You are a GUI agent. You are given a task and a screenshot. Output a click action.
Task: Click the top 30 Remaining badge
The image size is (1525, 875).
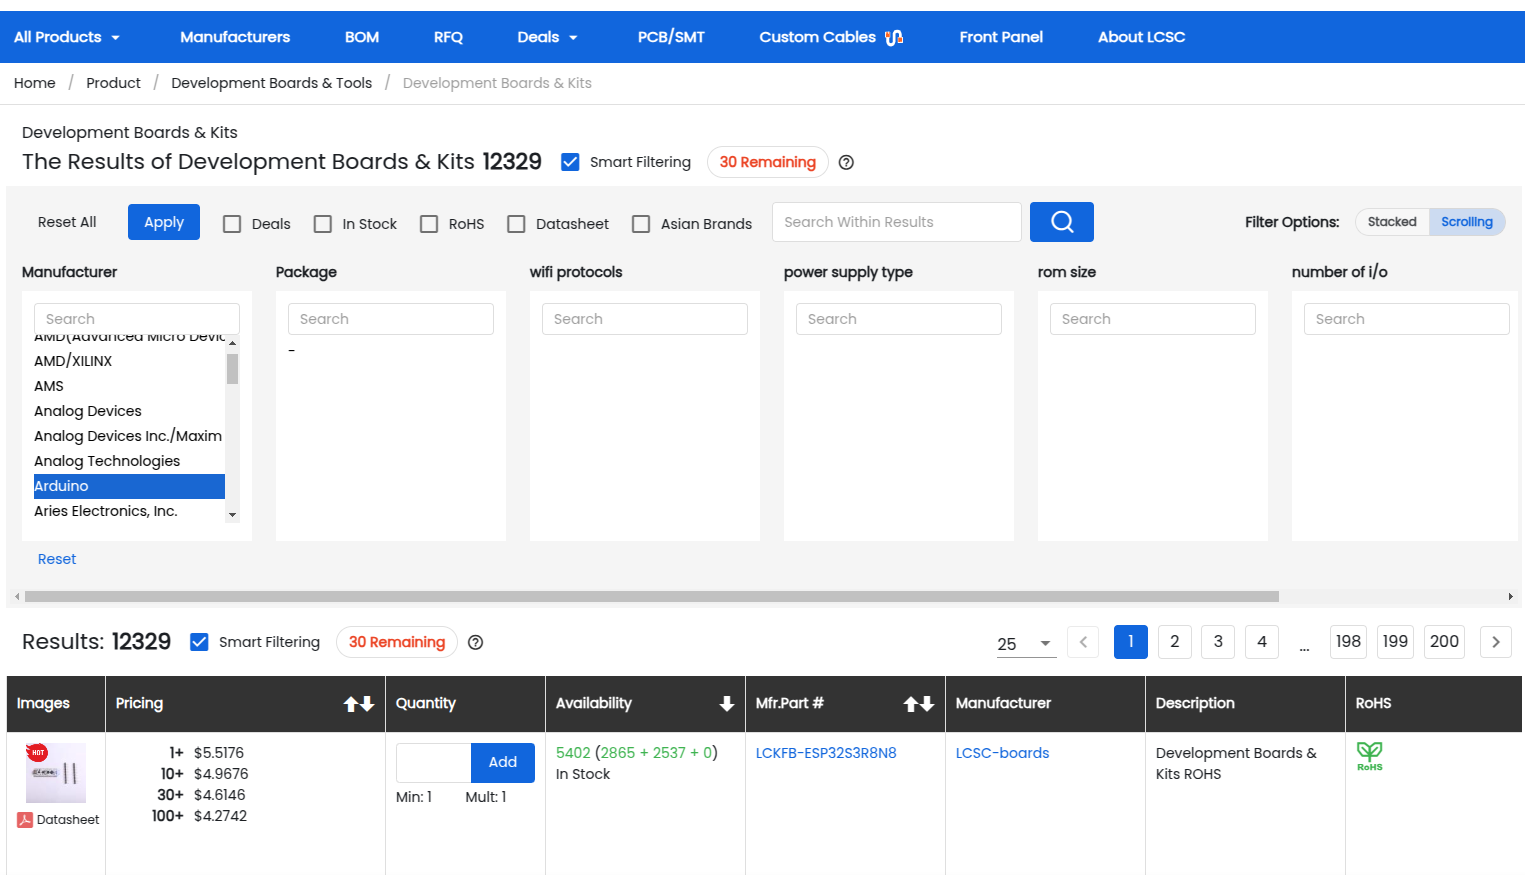point(768,162)
